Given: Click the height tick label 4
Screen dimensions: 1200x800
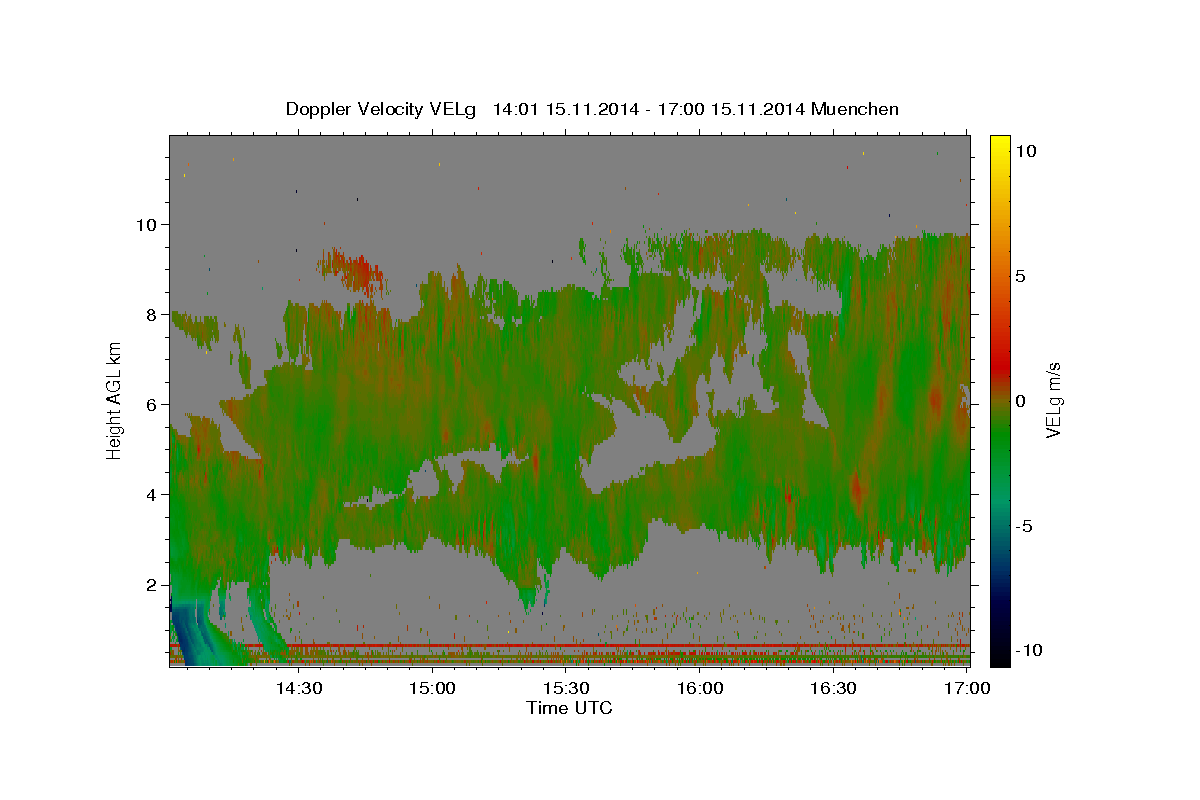Looking at the screenshot, I should tap(153, 495).
